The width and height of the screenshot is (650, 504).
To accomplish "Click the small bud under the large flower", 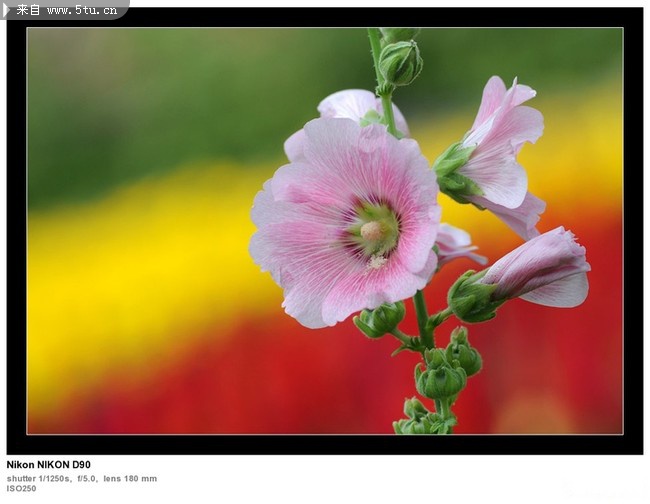I will (x=379, y=321).
